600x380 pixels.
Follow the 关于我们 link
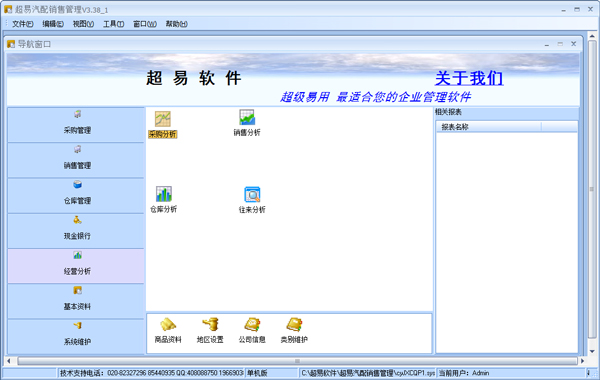tap(469, 78)
